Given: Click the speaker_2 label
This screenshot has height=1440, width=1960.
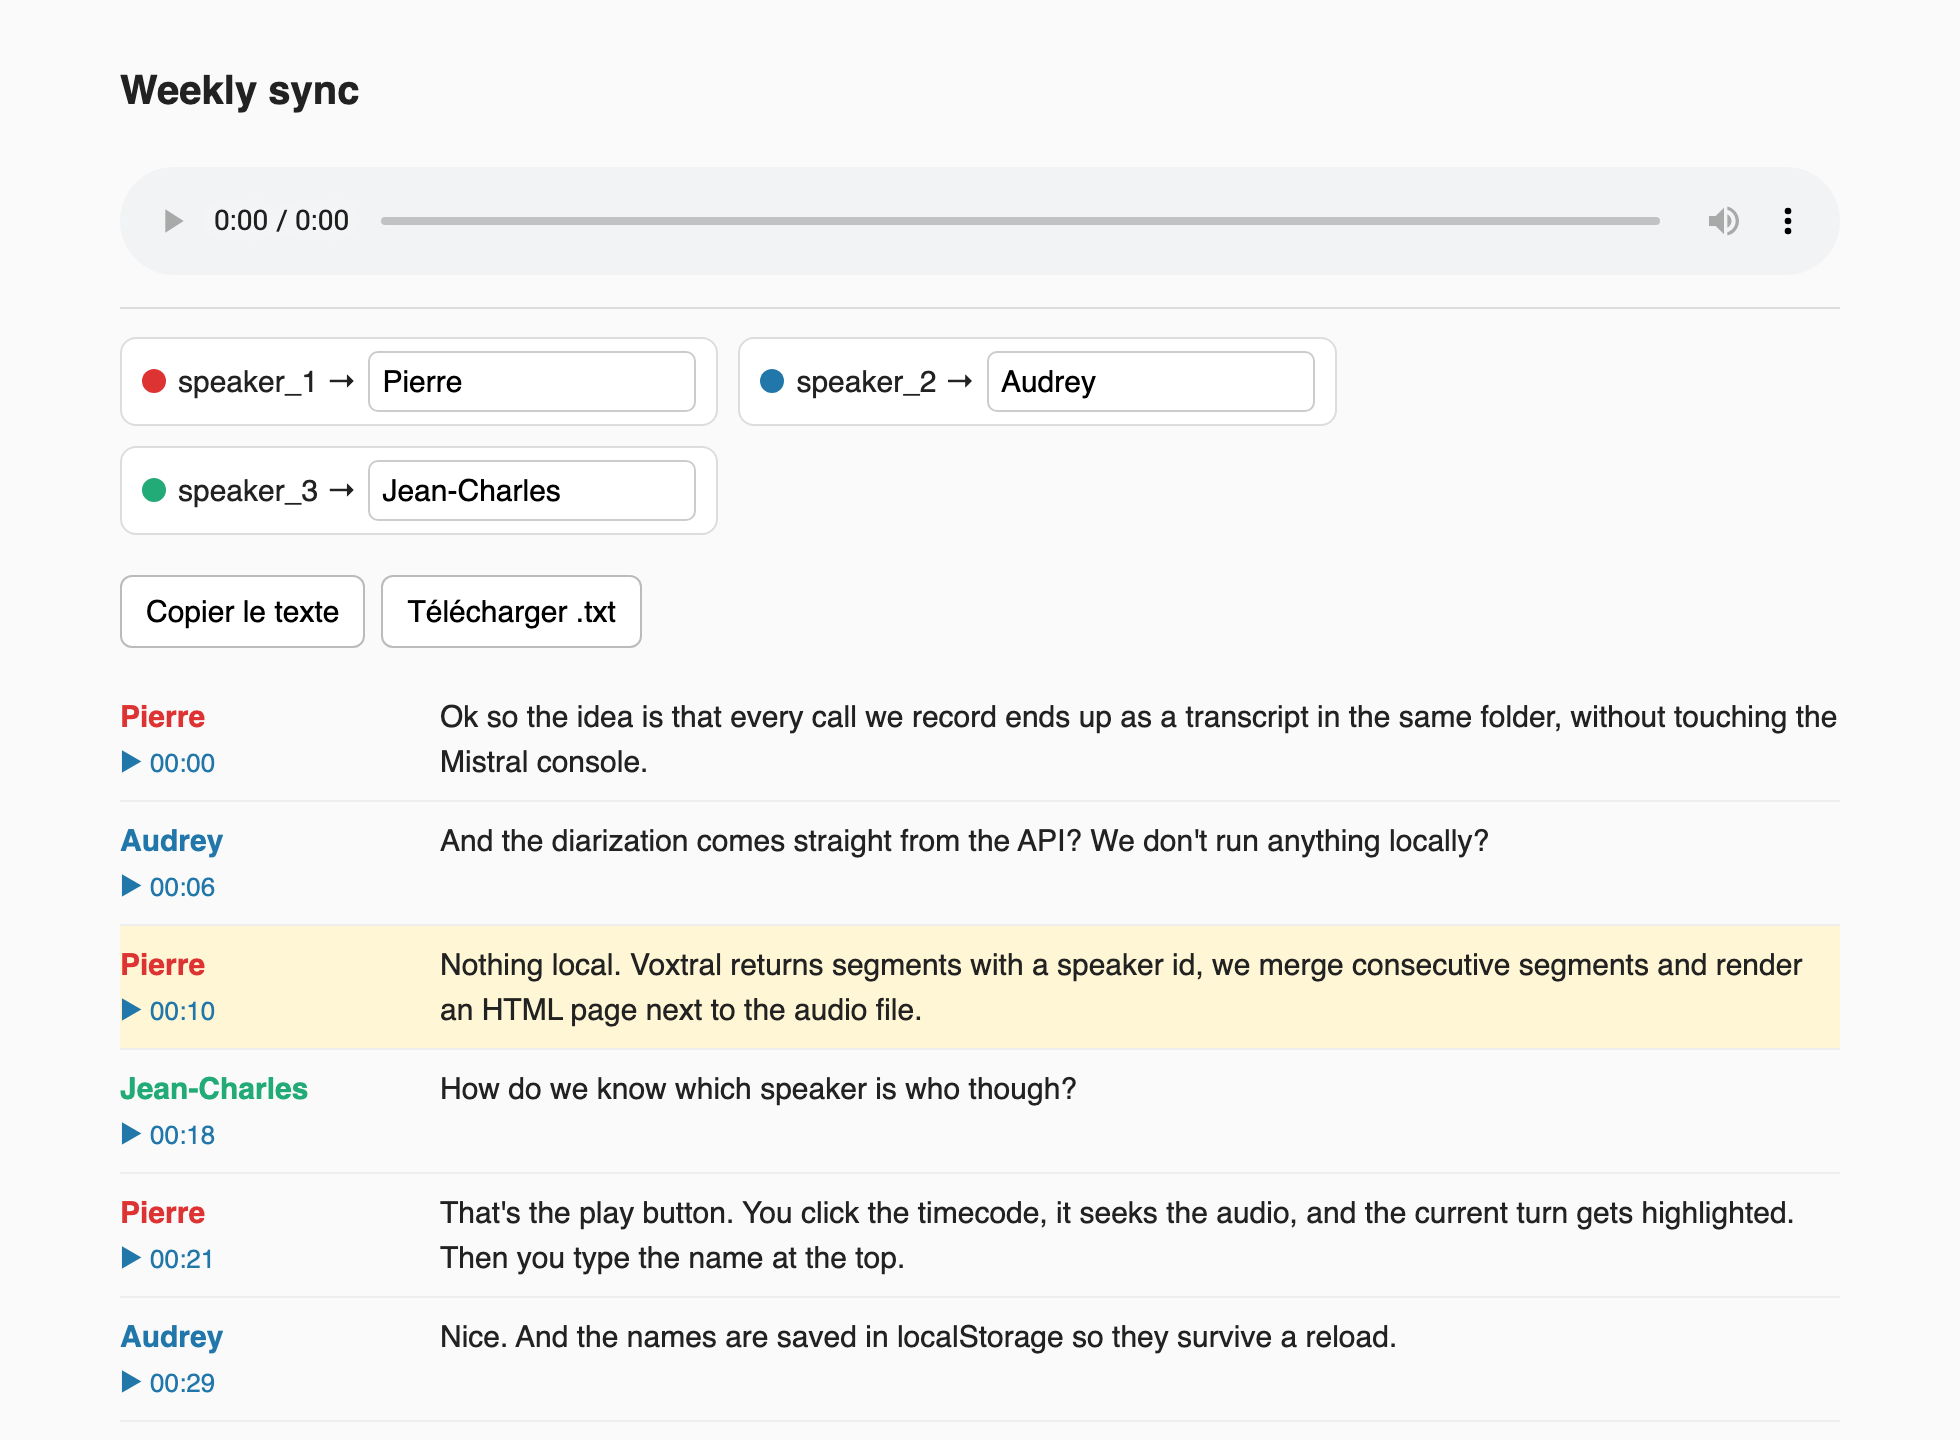Looking at the screenshot, I should point(866,382).
